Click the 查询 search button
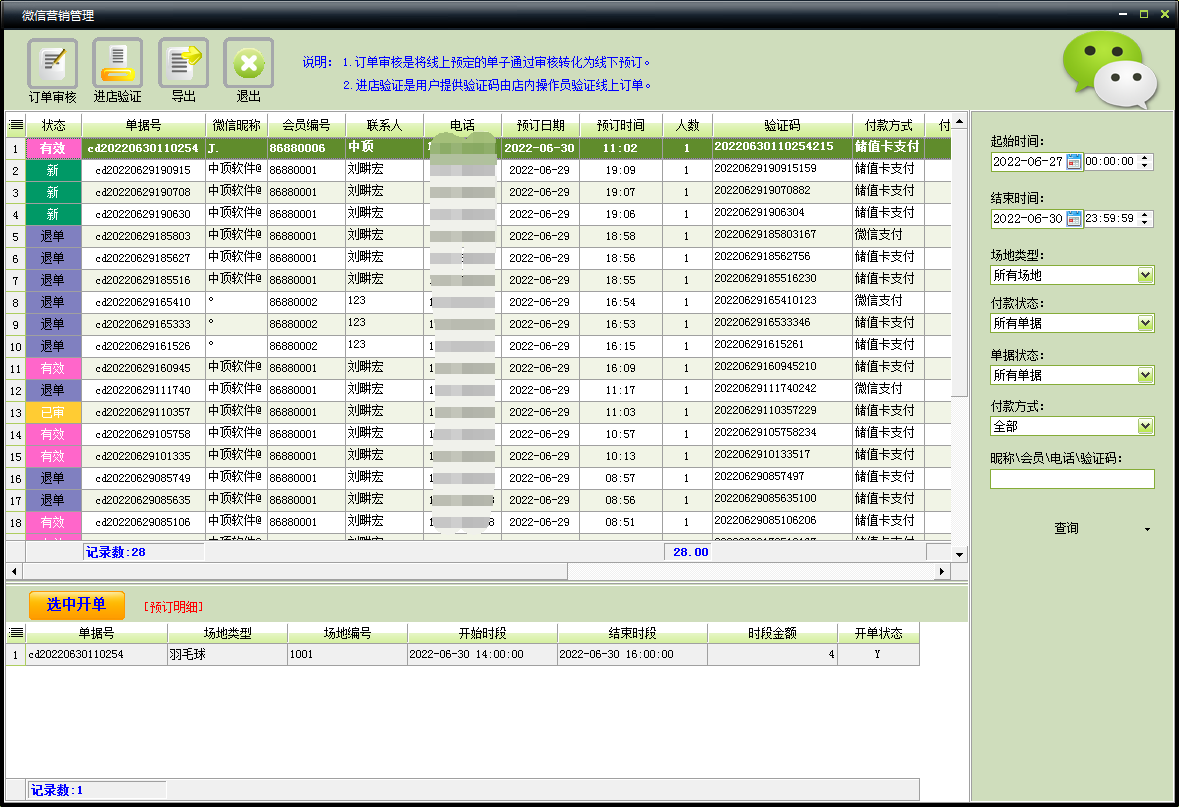This screenshot has width=1179, height=807. tap(1065, 529)
